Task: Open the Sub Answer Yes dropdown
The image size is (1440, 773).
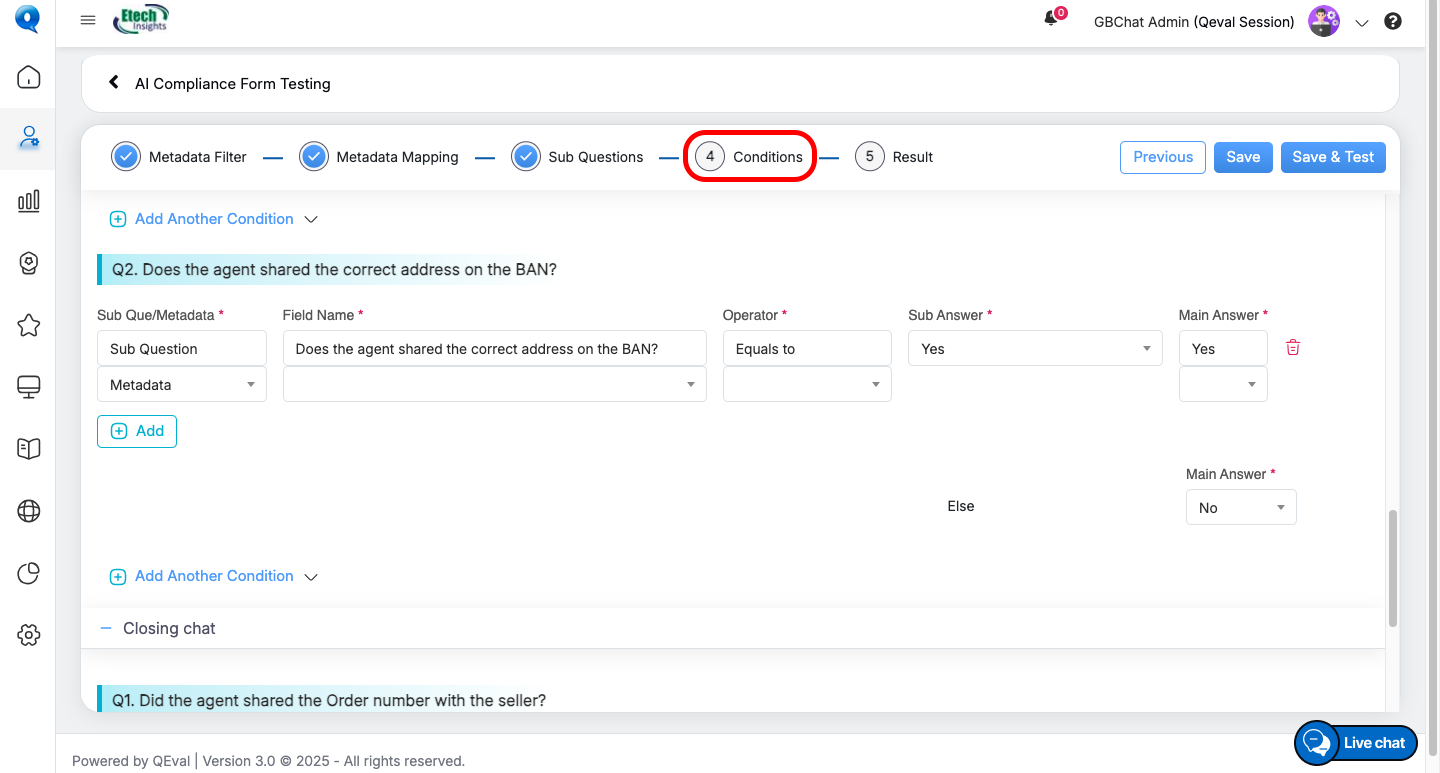Action: pyautogui.click(x=1035, y=349)
